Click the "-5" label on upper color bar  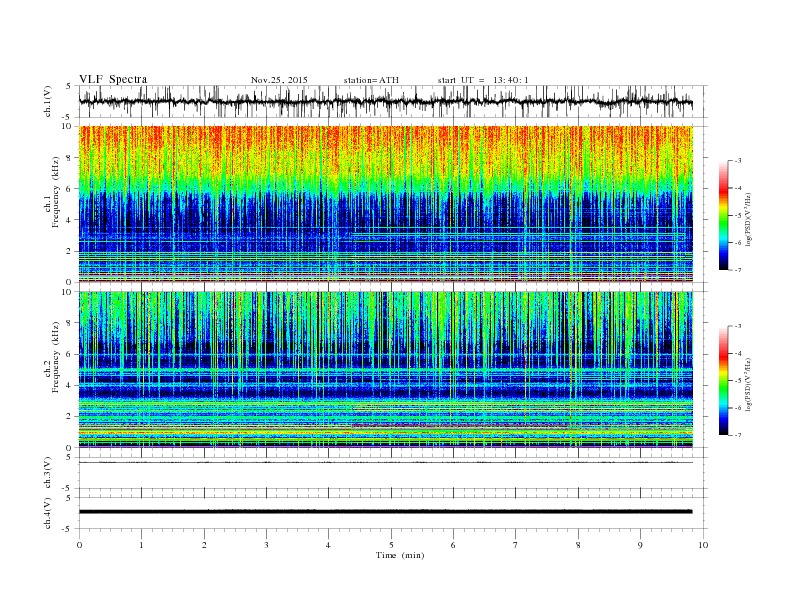pos(738,216)
